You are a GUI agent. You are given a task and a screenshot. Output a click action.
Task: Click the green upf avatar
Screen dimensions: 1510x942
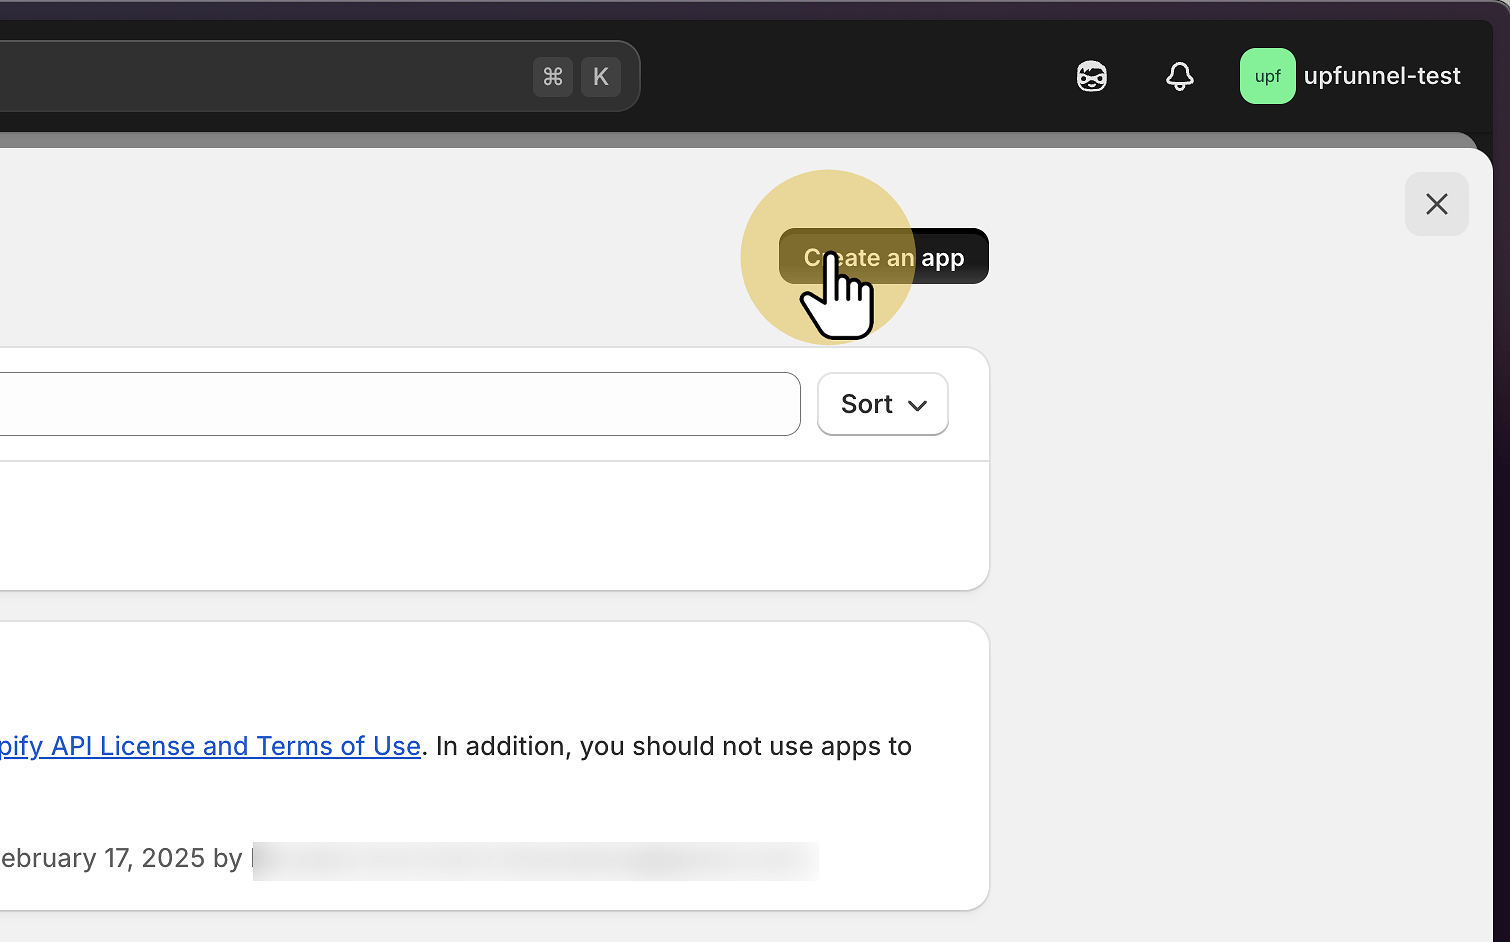[x=1267, y=76]
